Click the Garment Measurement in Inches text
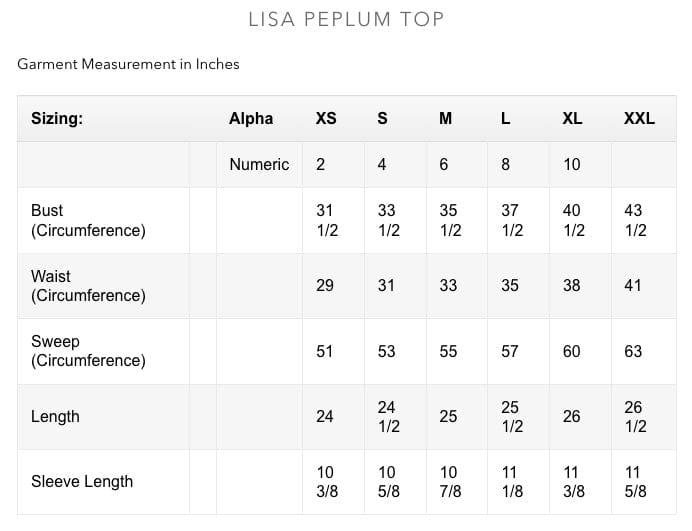692x531 pixels. pos(128,64)
